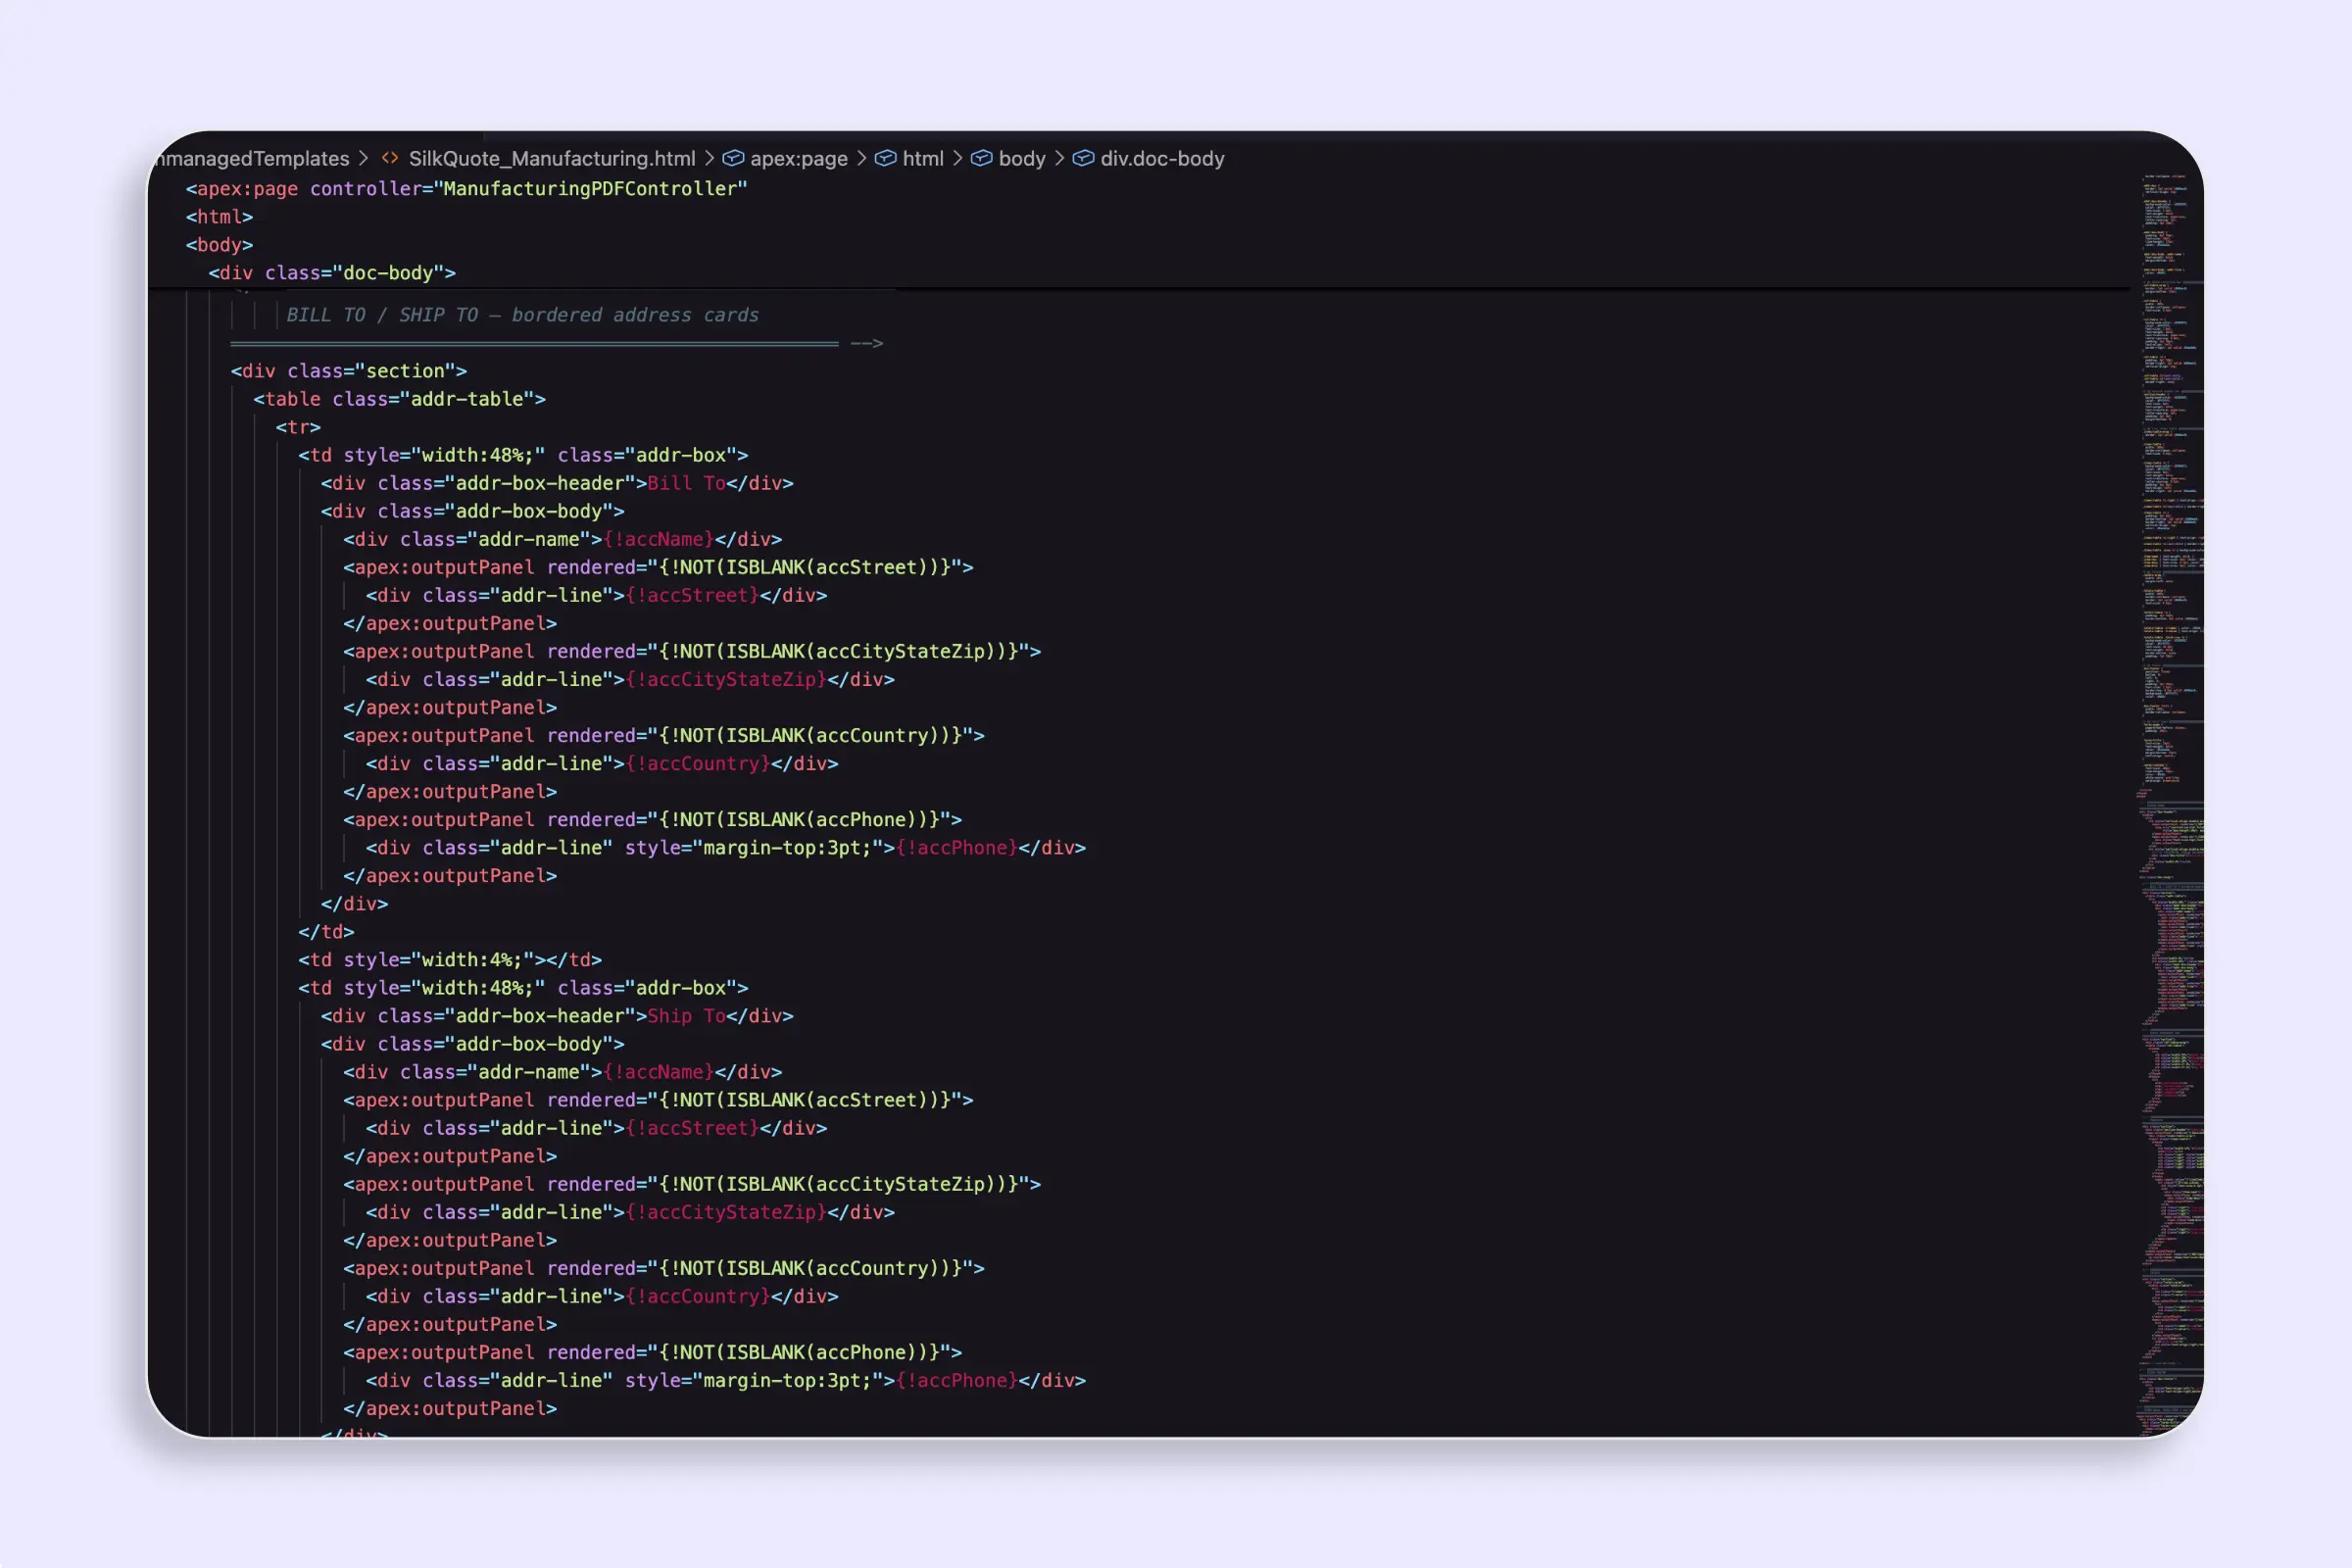The image size is (2352, 1568).
Task: Jump to sticky html tag line
Action: point(219,217)
